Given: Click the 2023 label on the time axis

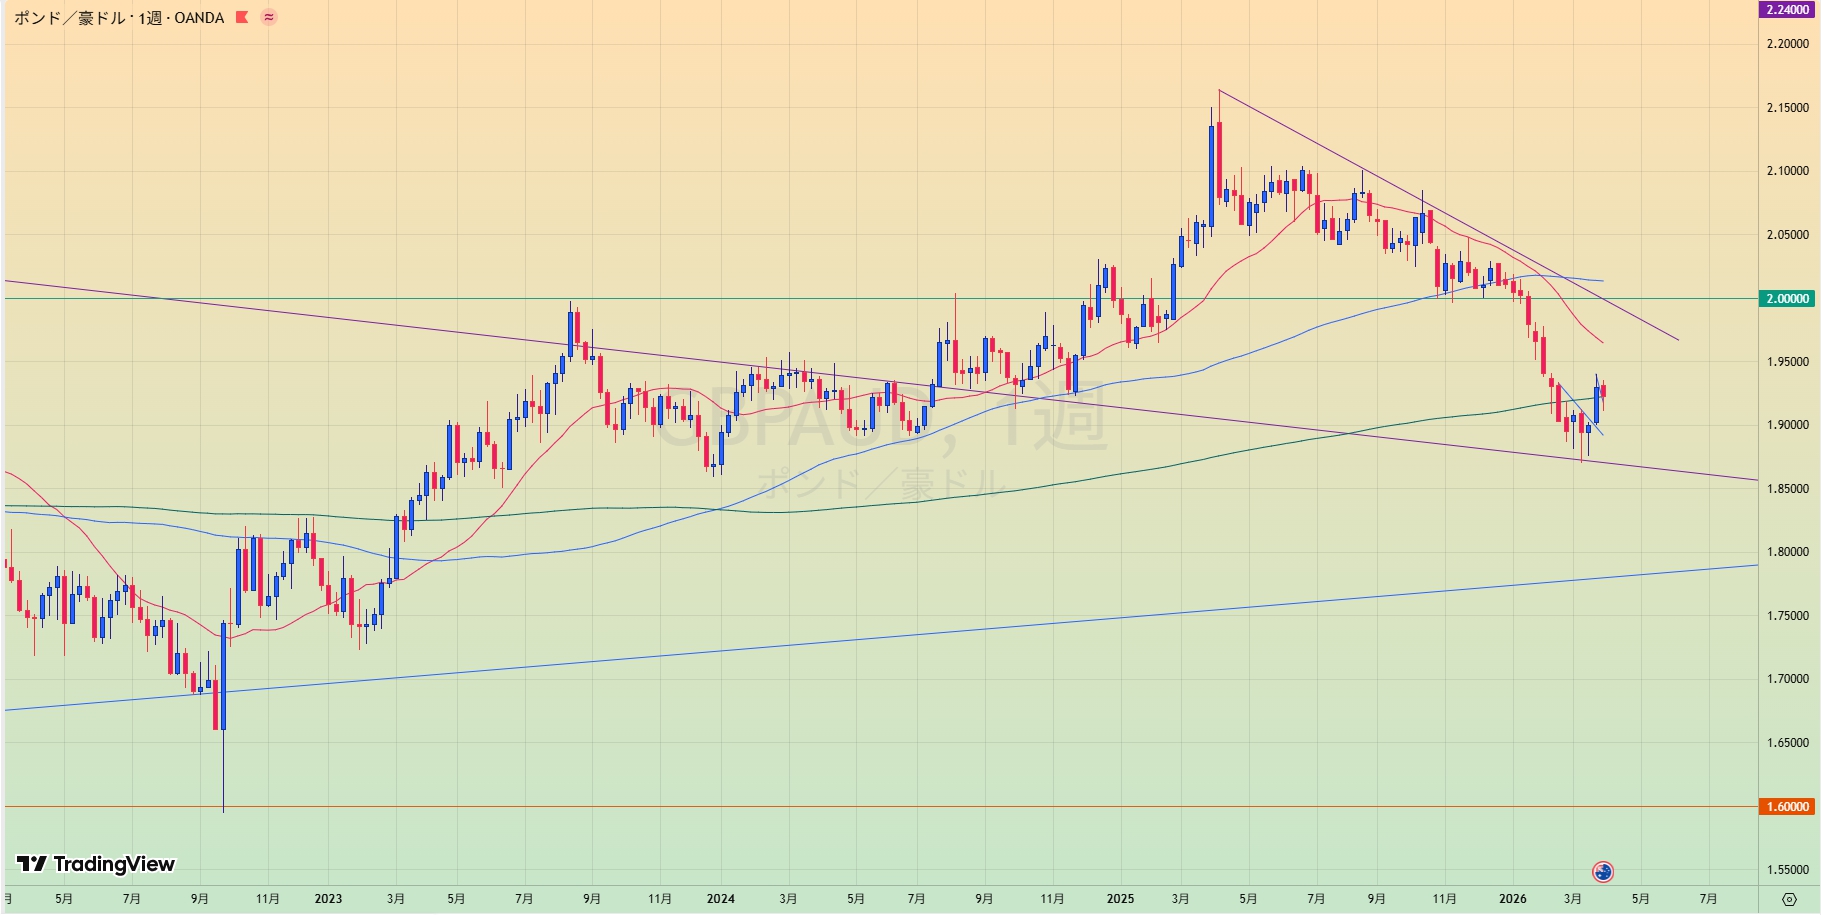Looking at the screenshot, I should [328, 899].
